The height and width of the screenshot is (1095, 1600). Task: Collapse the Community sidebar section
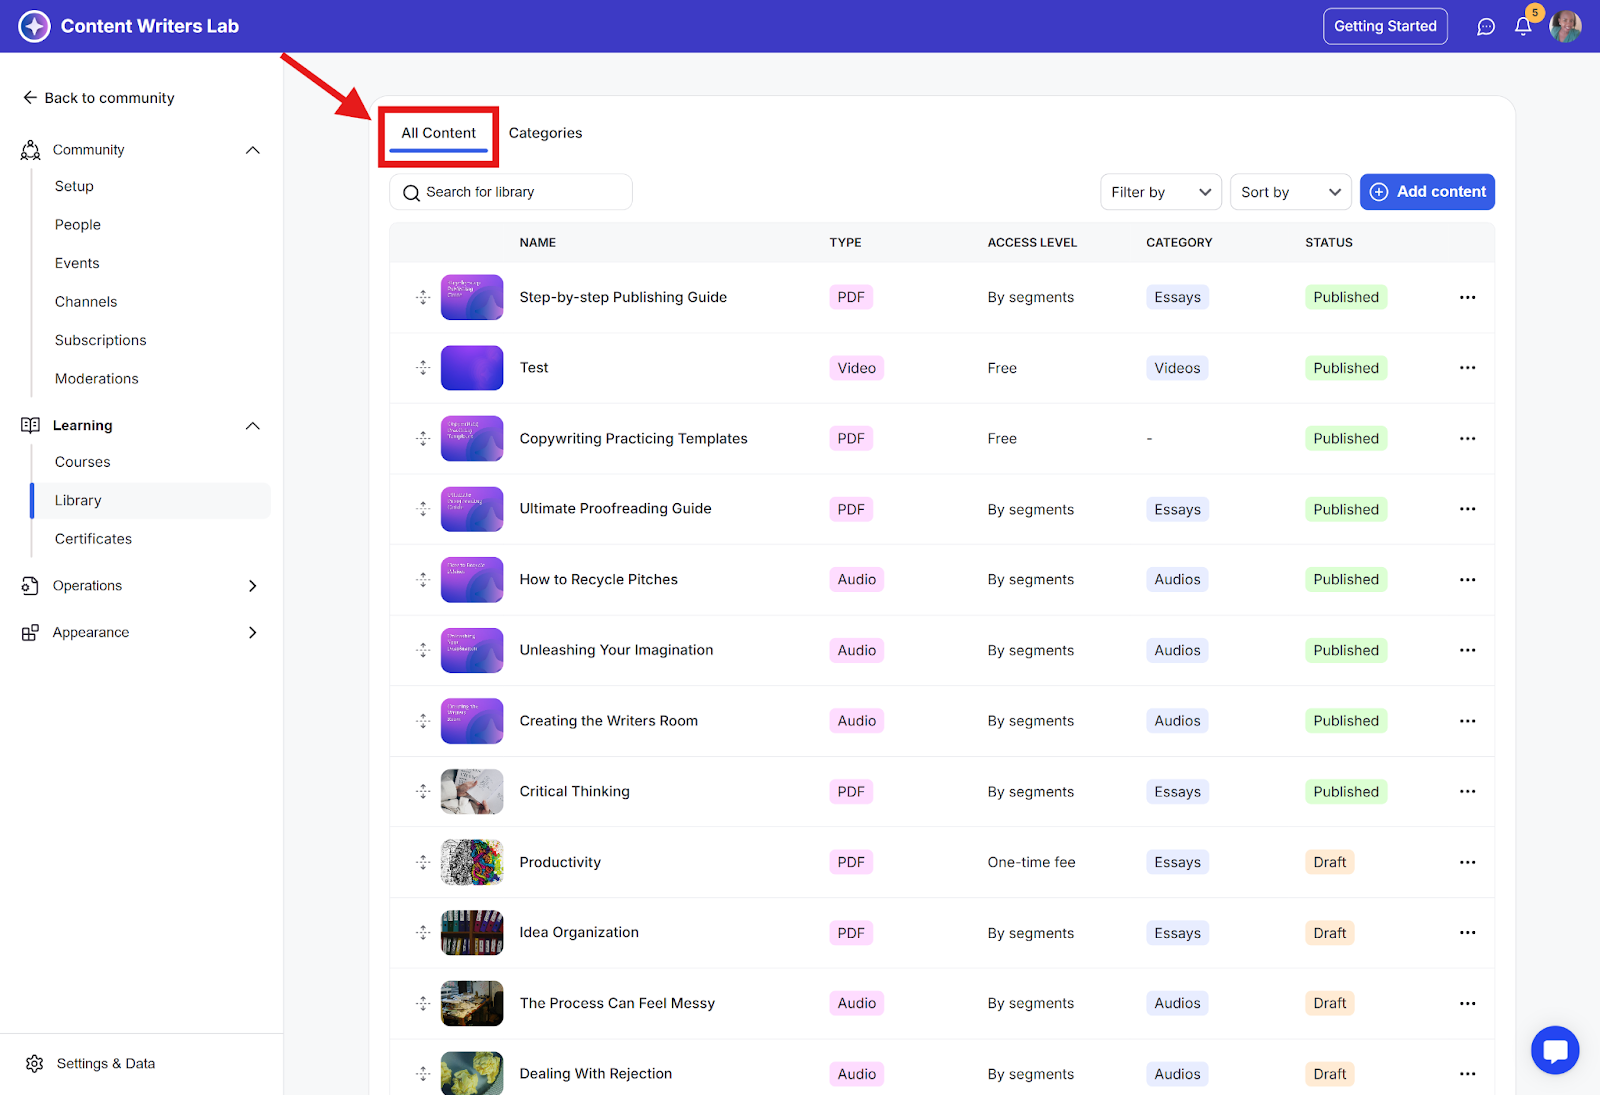pyautogui.click(x=252, y=150)
